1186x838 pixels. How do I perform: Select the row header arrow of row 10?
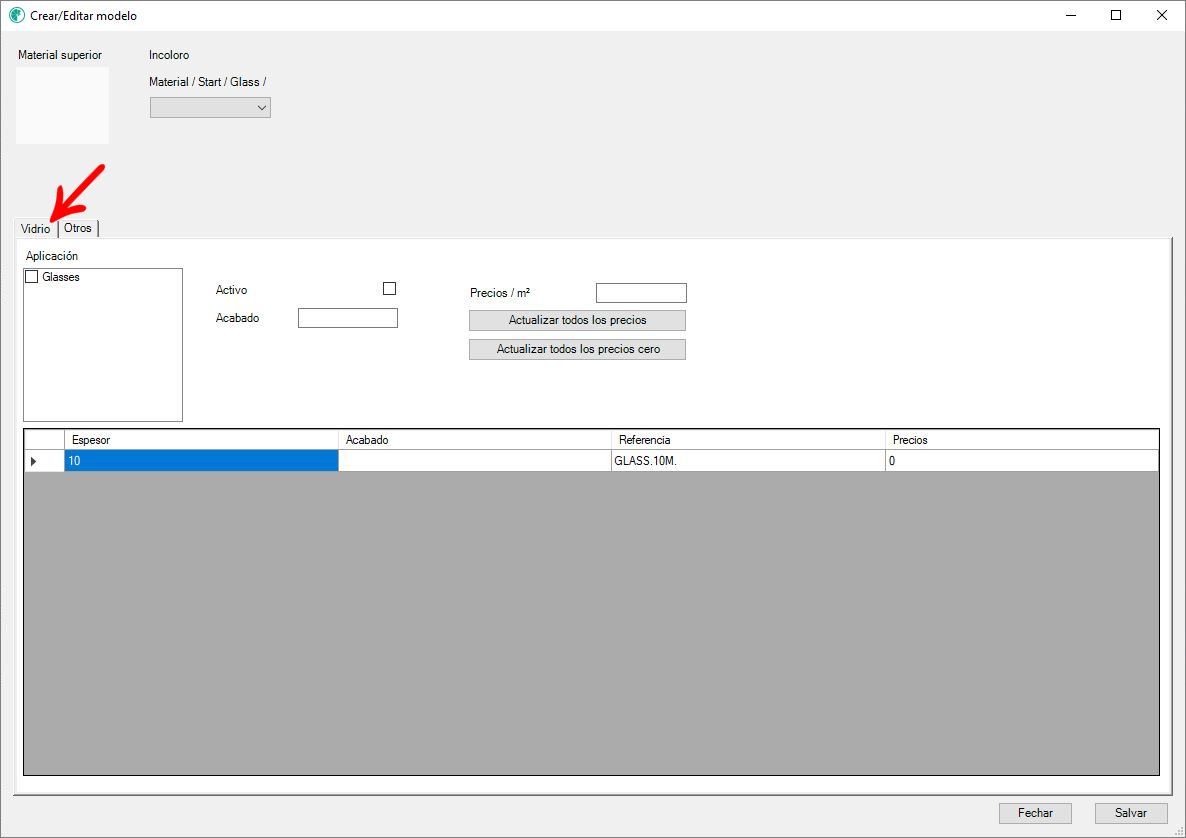coord(44,461)
